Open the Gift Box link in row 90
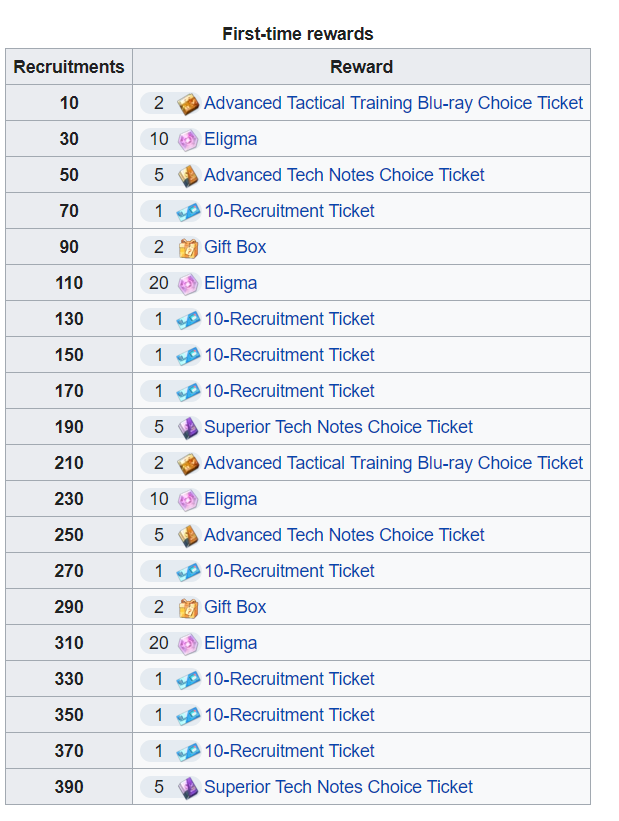This screenshot has width=619, height=821. (235, 247)
